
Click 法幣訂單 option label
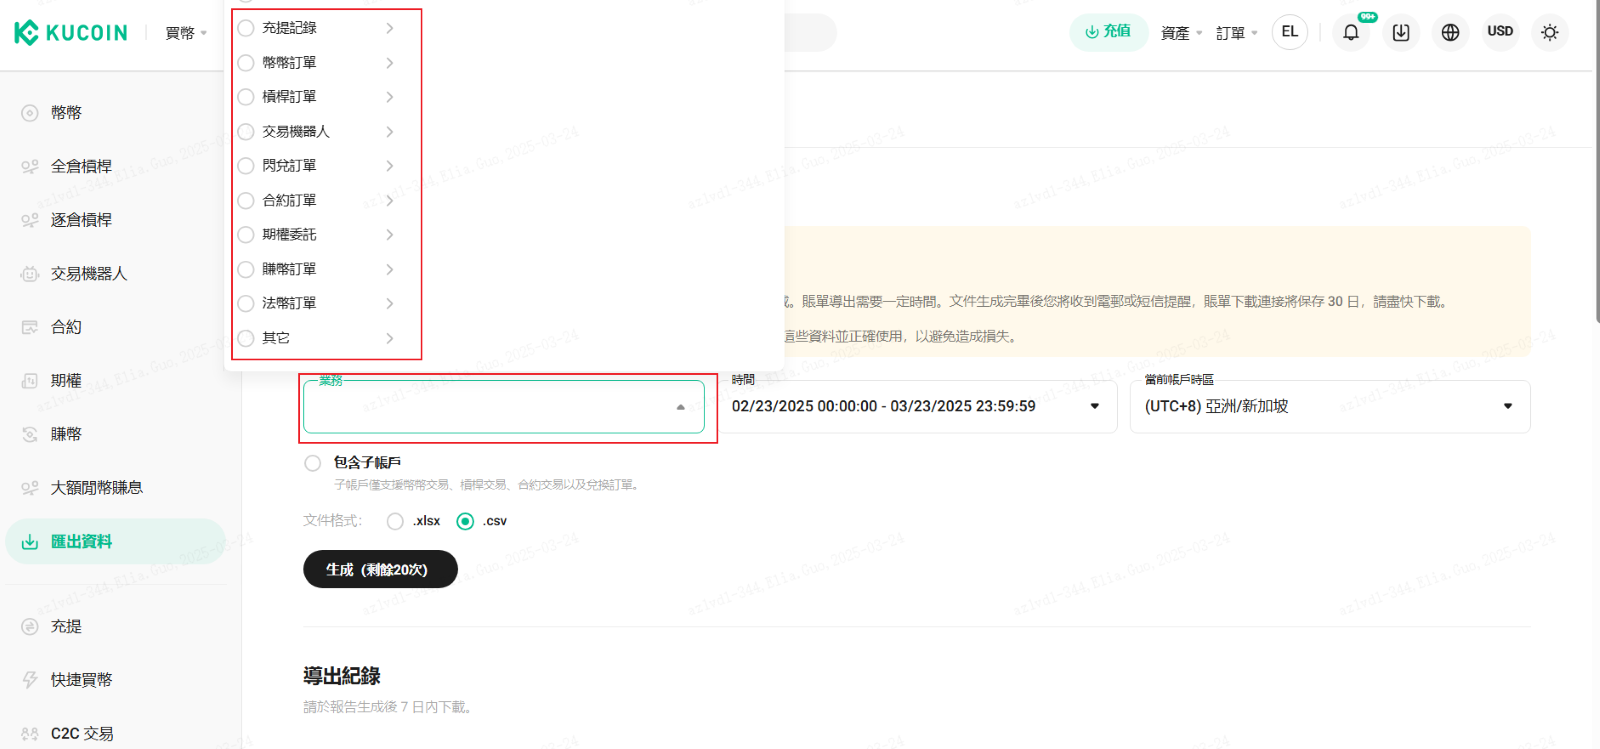pos(289,303)
